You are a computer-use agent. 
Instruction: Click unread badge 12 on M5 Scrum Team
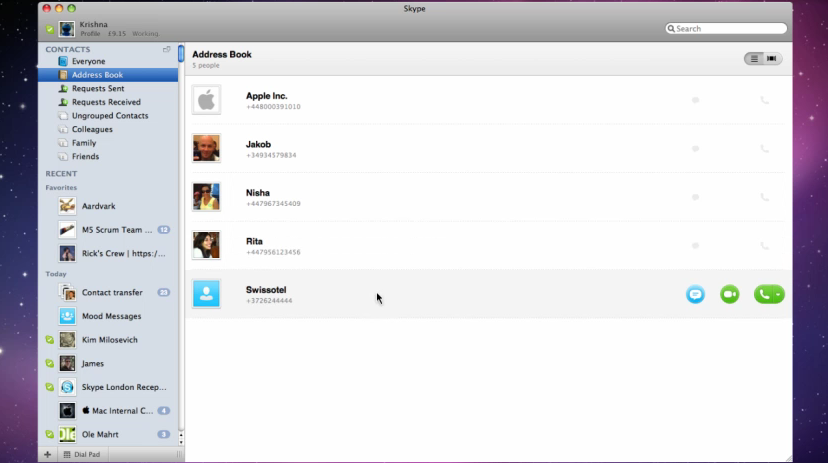[164, 230]
